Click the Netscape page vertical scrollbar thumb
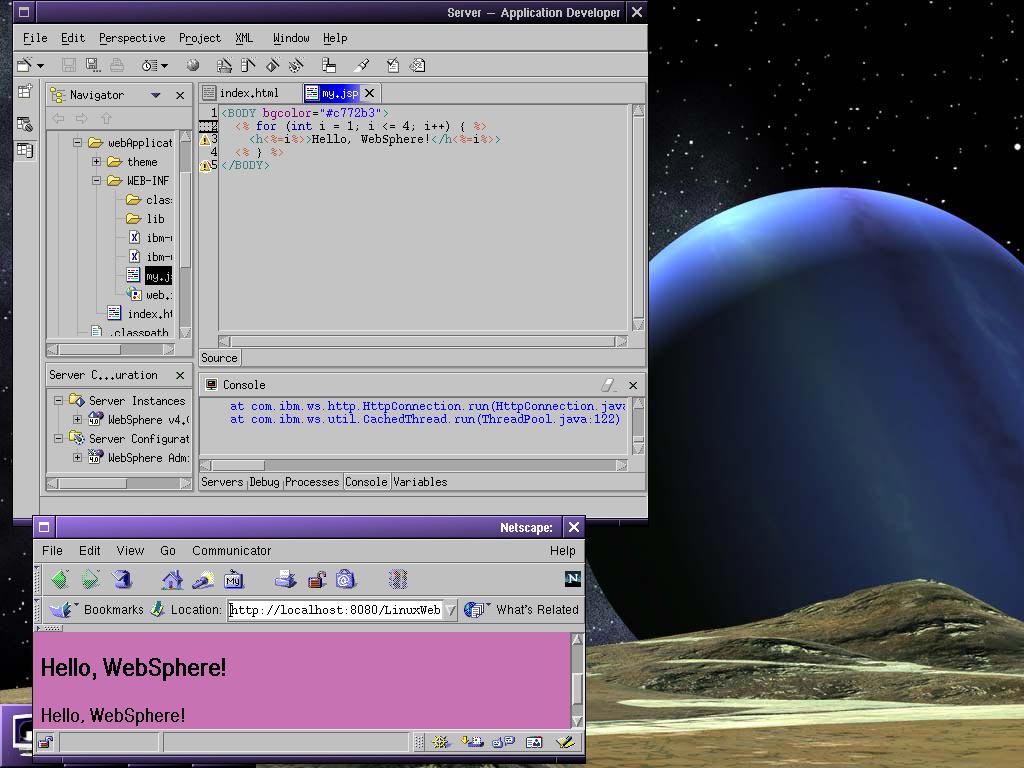 (x=577, y=688)
